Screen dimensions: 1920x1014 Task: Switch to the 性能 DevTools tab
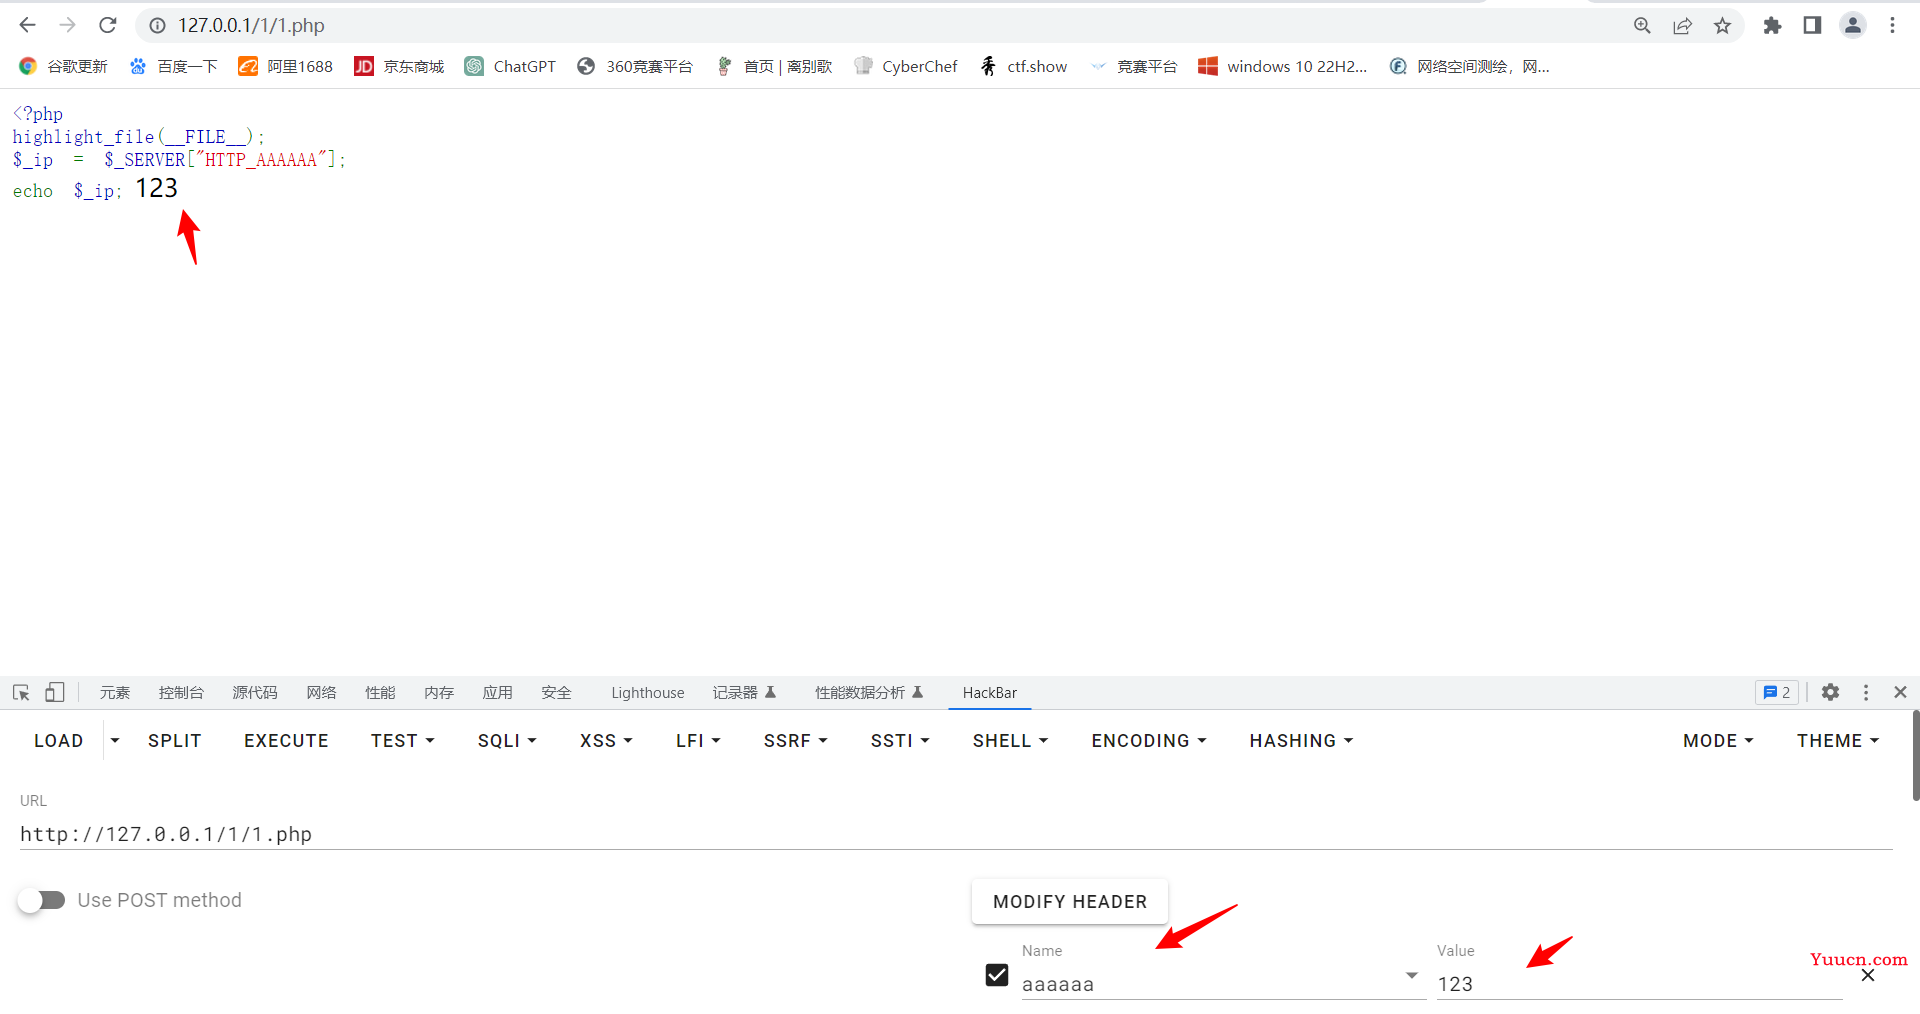pos(380,692)
